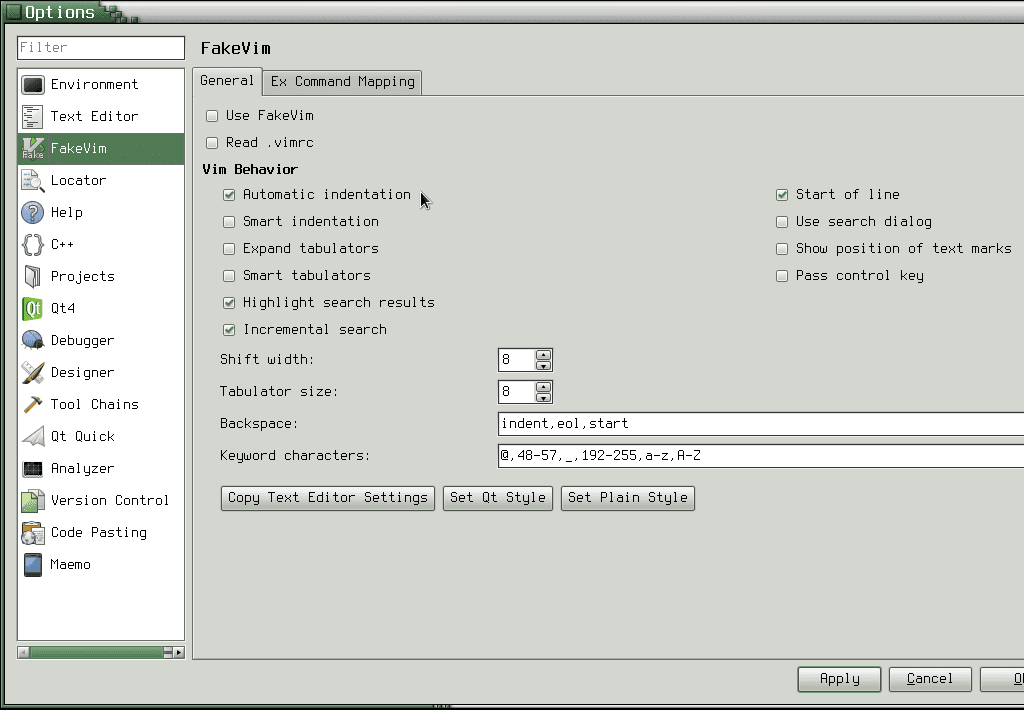1024x710 pixels.
Task: Click Copy Text Editor Settings button
Action: 328,498
